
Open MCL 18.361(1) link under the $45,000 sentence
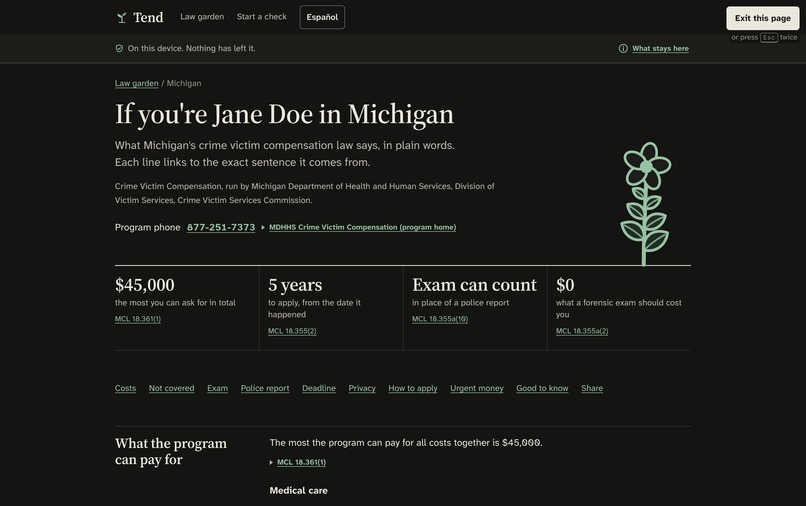click(x=301, y=462)
